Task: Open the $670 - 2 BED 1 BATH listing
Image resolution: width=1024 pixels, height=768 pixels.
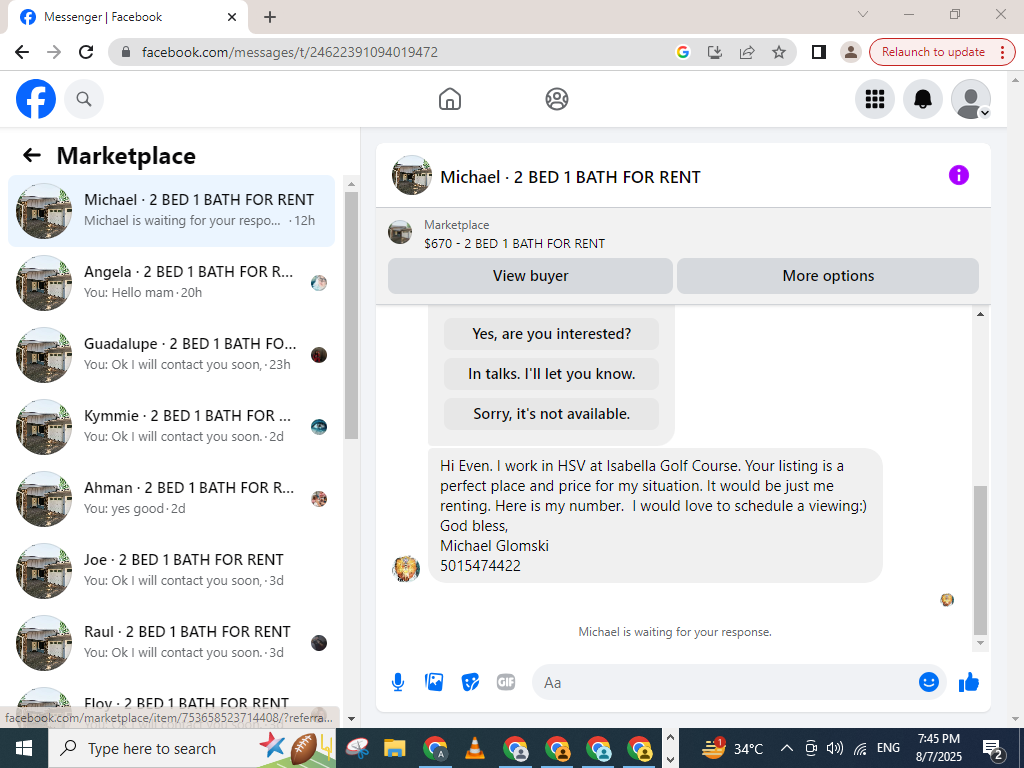Action: pos(514,244)
